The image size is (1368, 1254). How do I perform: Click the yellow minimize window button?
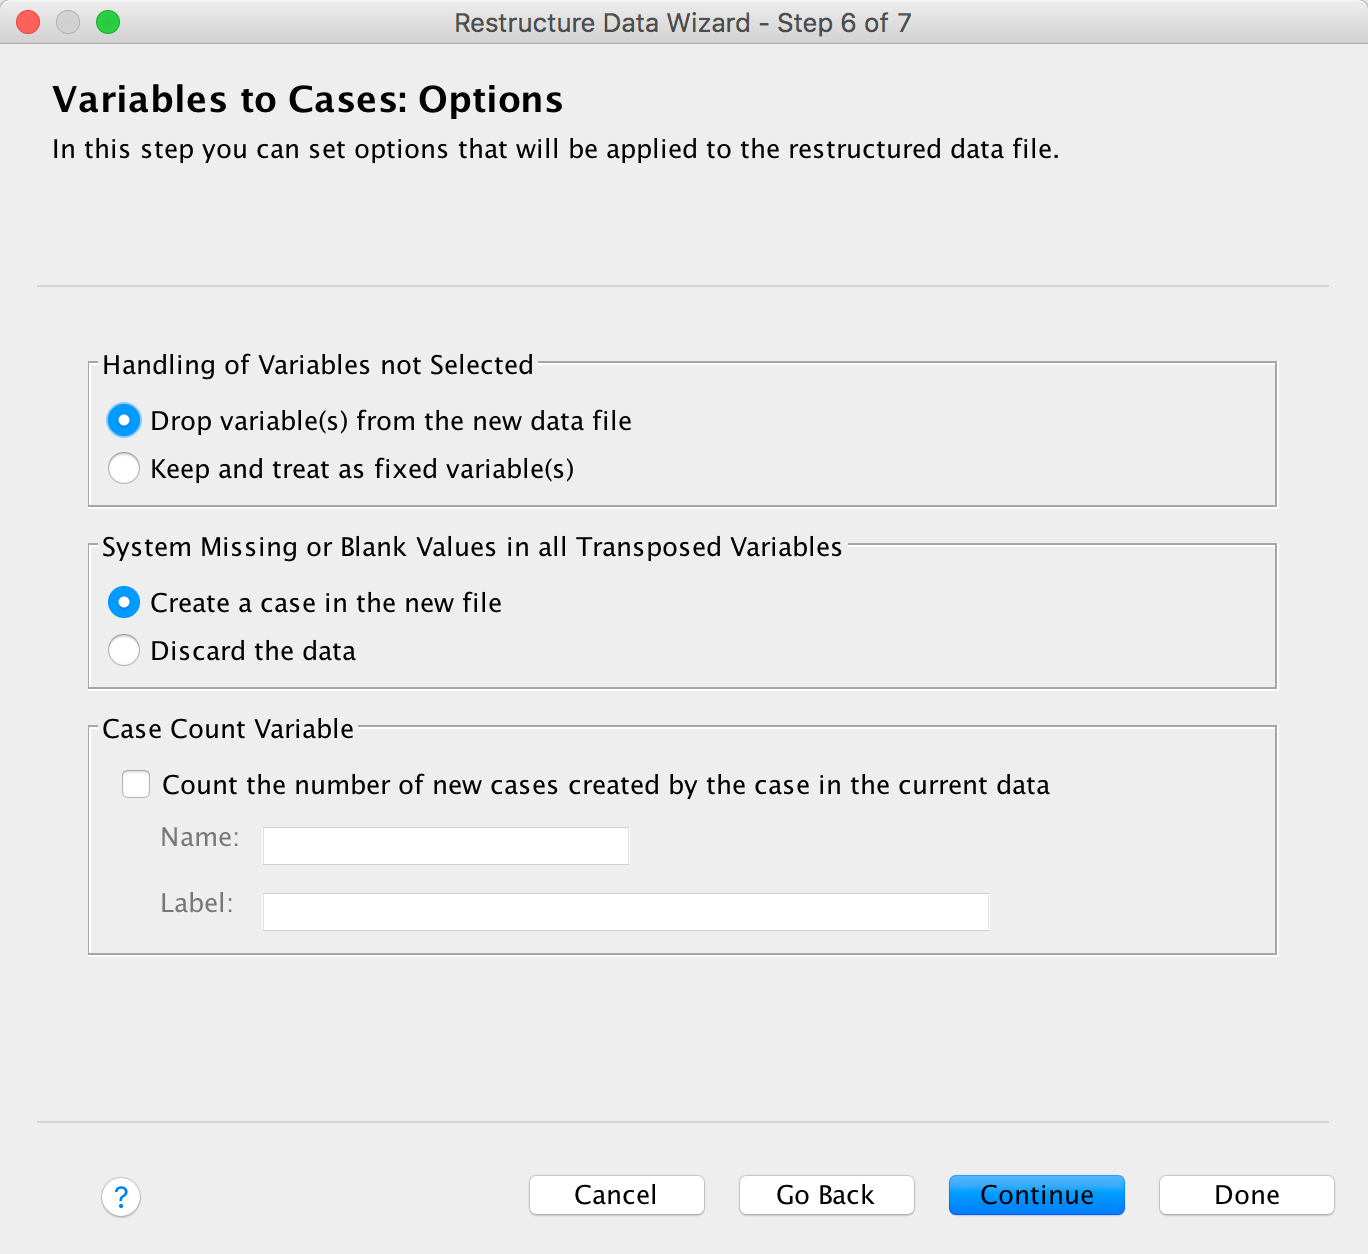coord(68,22)
